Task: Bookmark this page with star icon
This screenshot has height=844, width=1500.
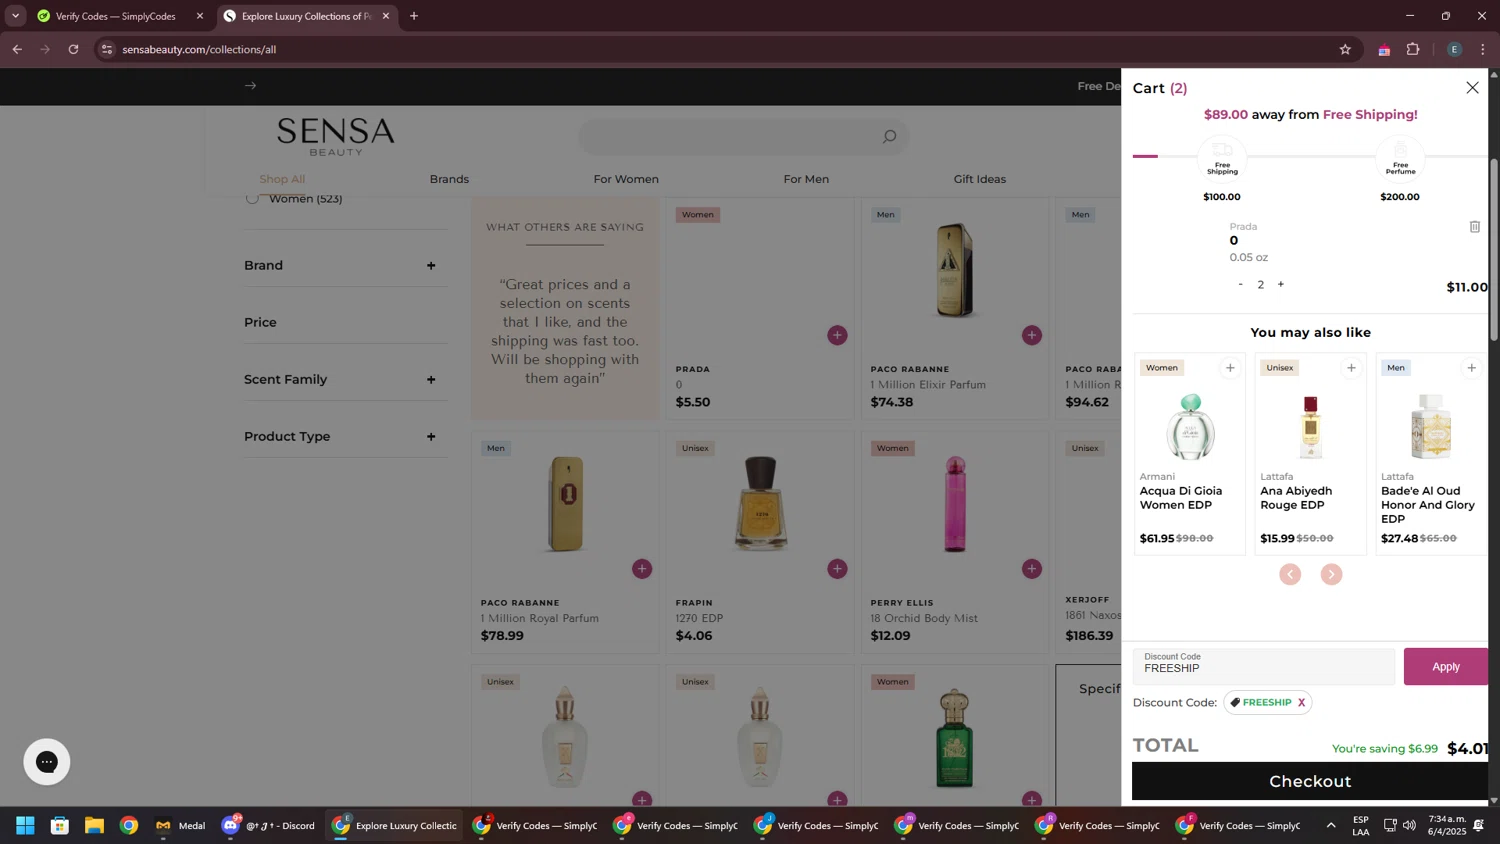Action: 1345,49
